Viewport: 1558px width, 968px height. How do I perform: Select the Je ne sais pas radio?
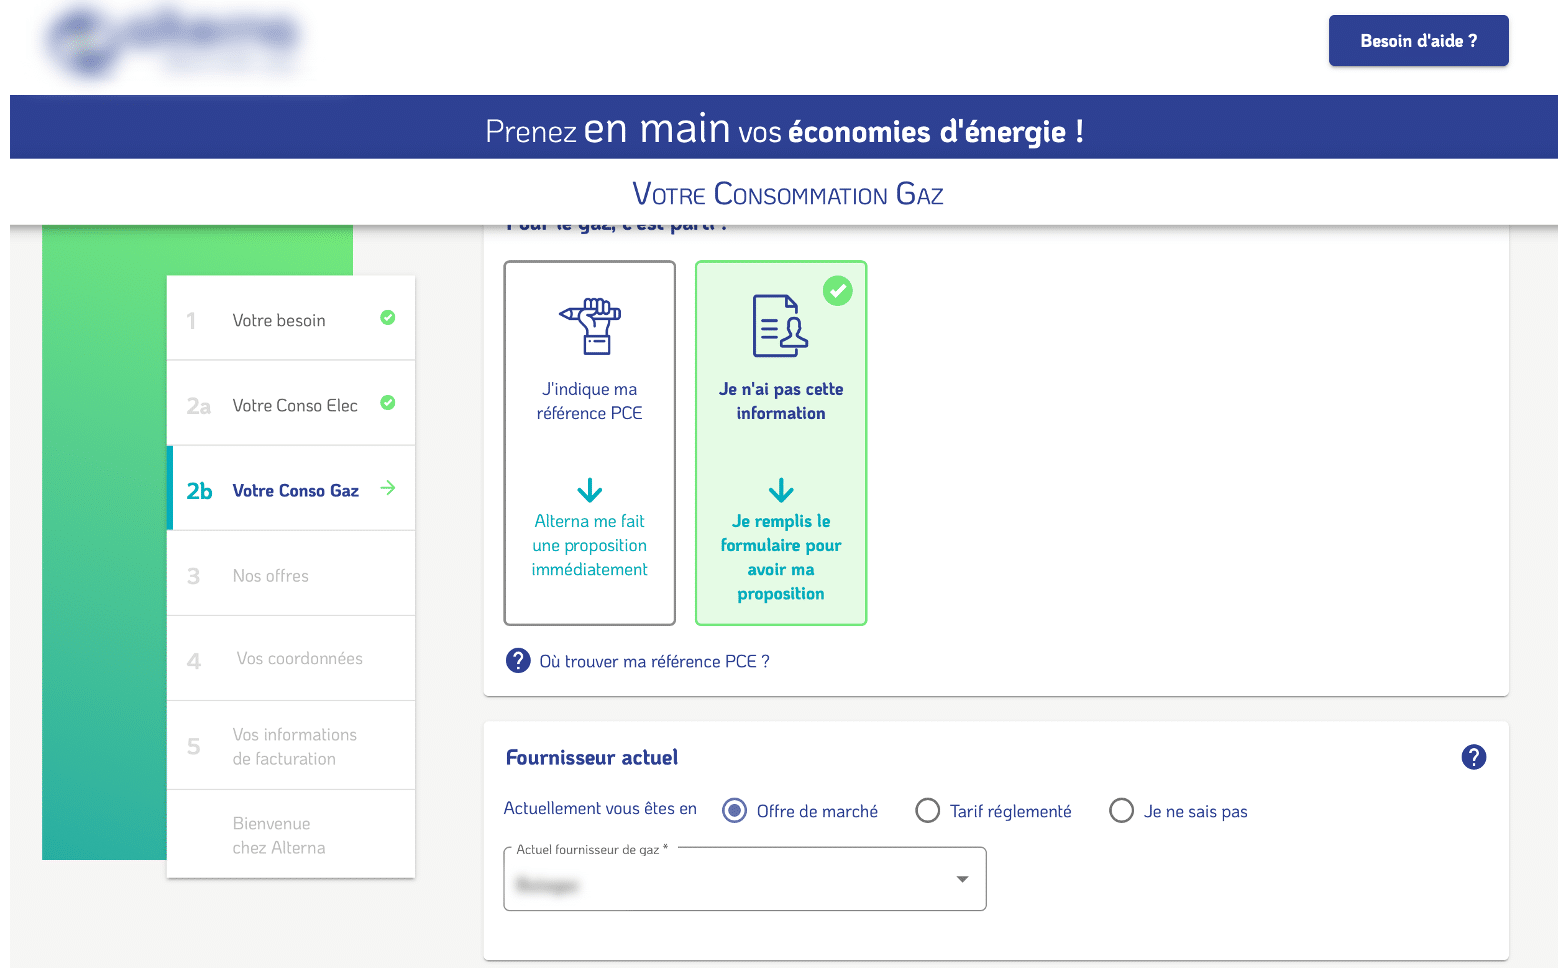pos(1122,811)
